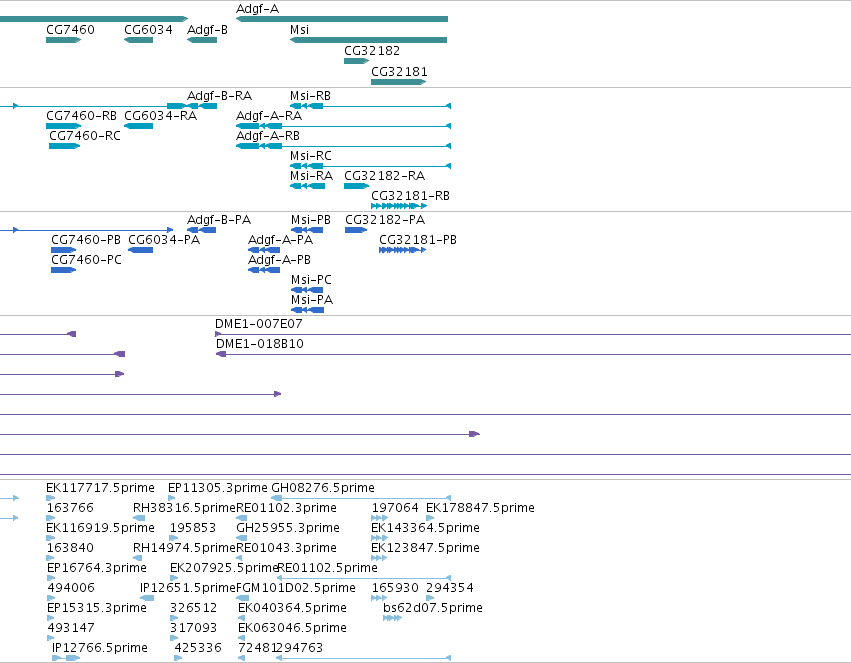Select the Adgf-A-PB protein feature

tap(264, 270)
